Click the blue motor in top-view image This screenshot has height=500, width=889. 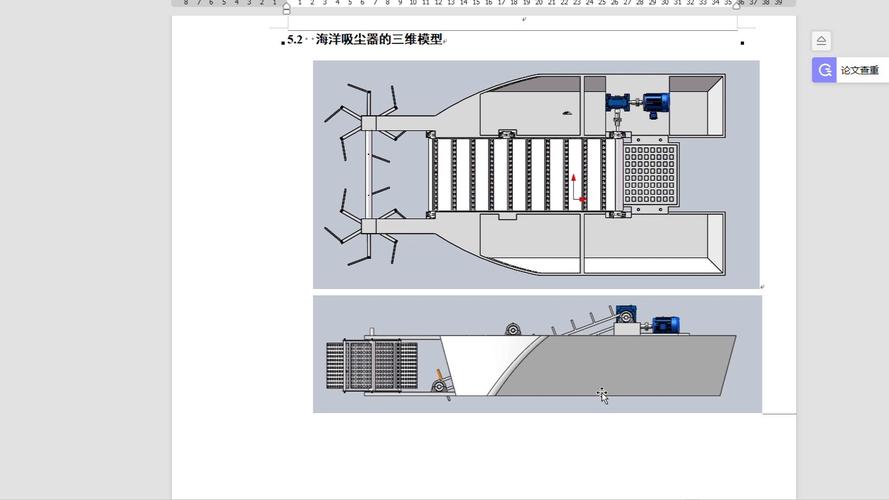pos(656,102)
